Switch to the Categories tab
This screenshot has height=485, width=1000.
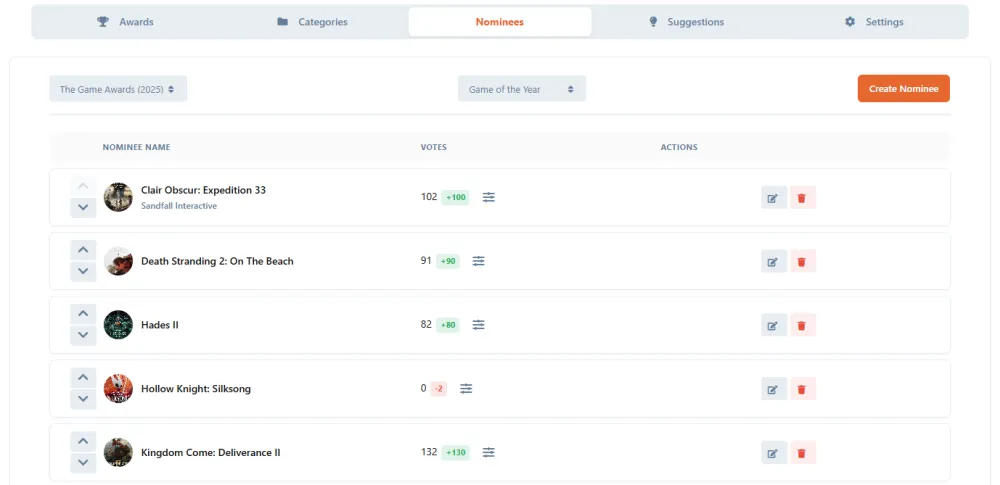[312, 22]
